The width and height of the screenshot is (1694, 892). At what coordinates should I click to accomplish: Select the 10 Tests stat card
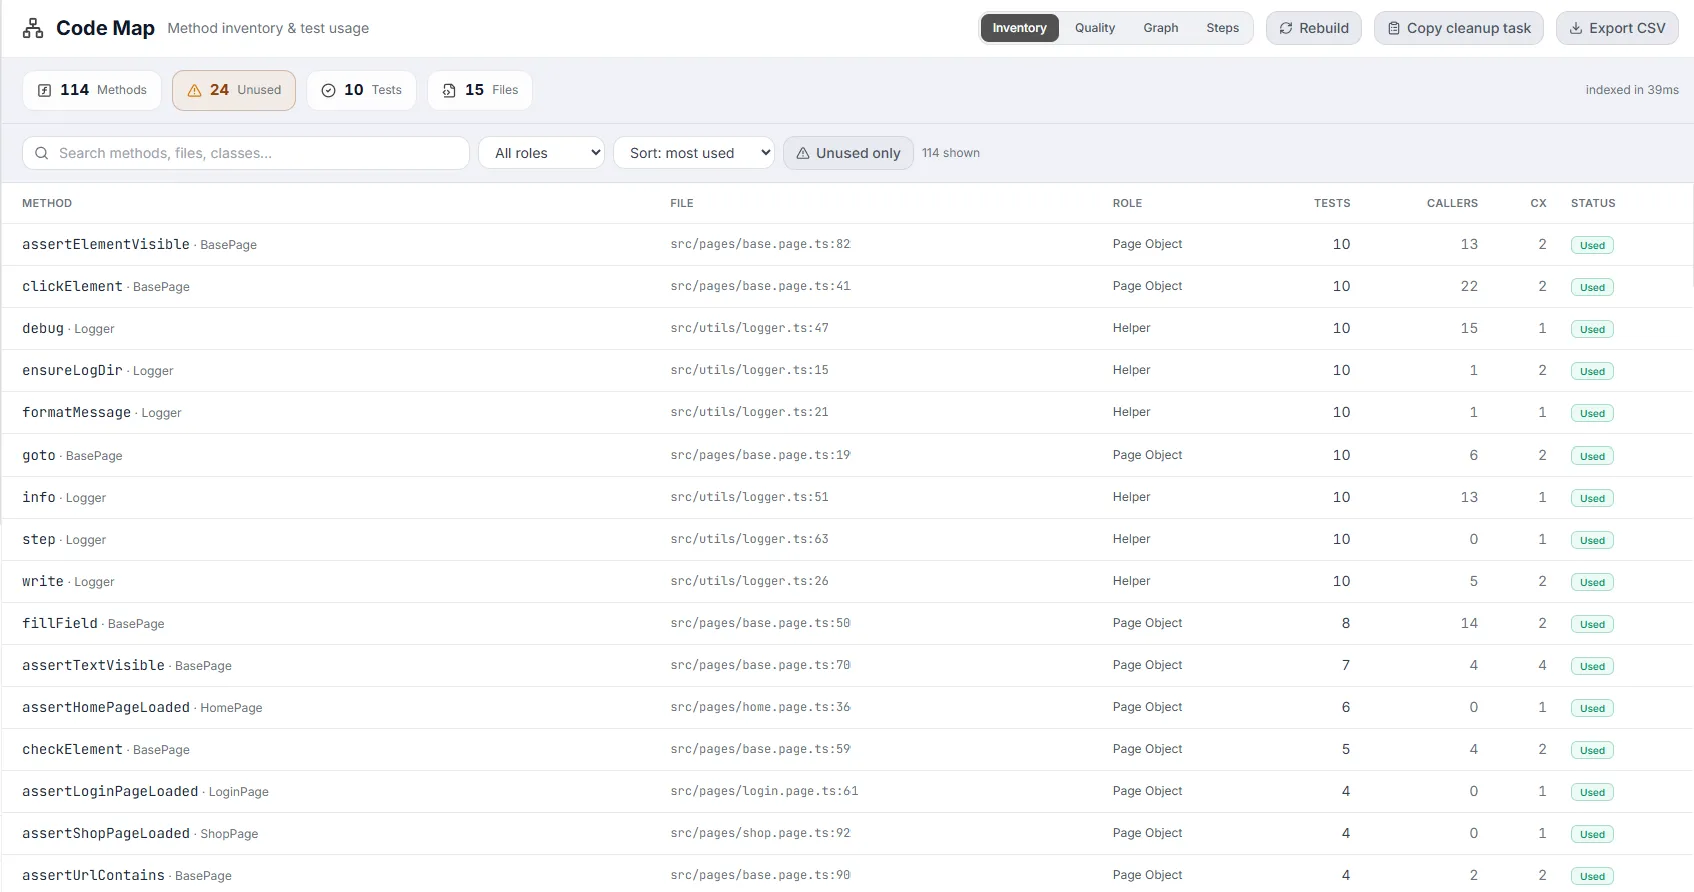point(361,90)
